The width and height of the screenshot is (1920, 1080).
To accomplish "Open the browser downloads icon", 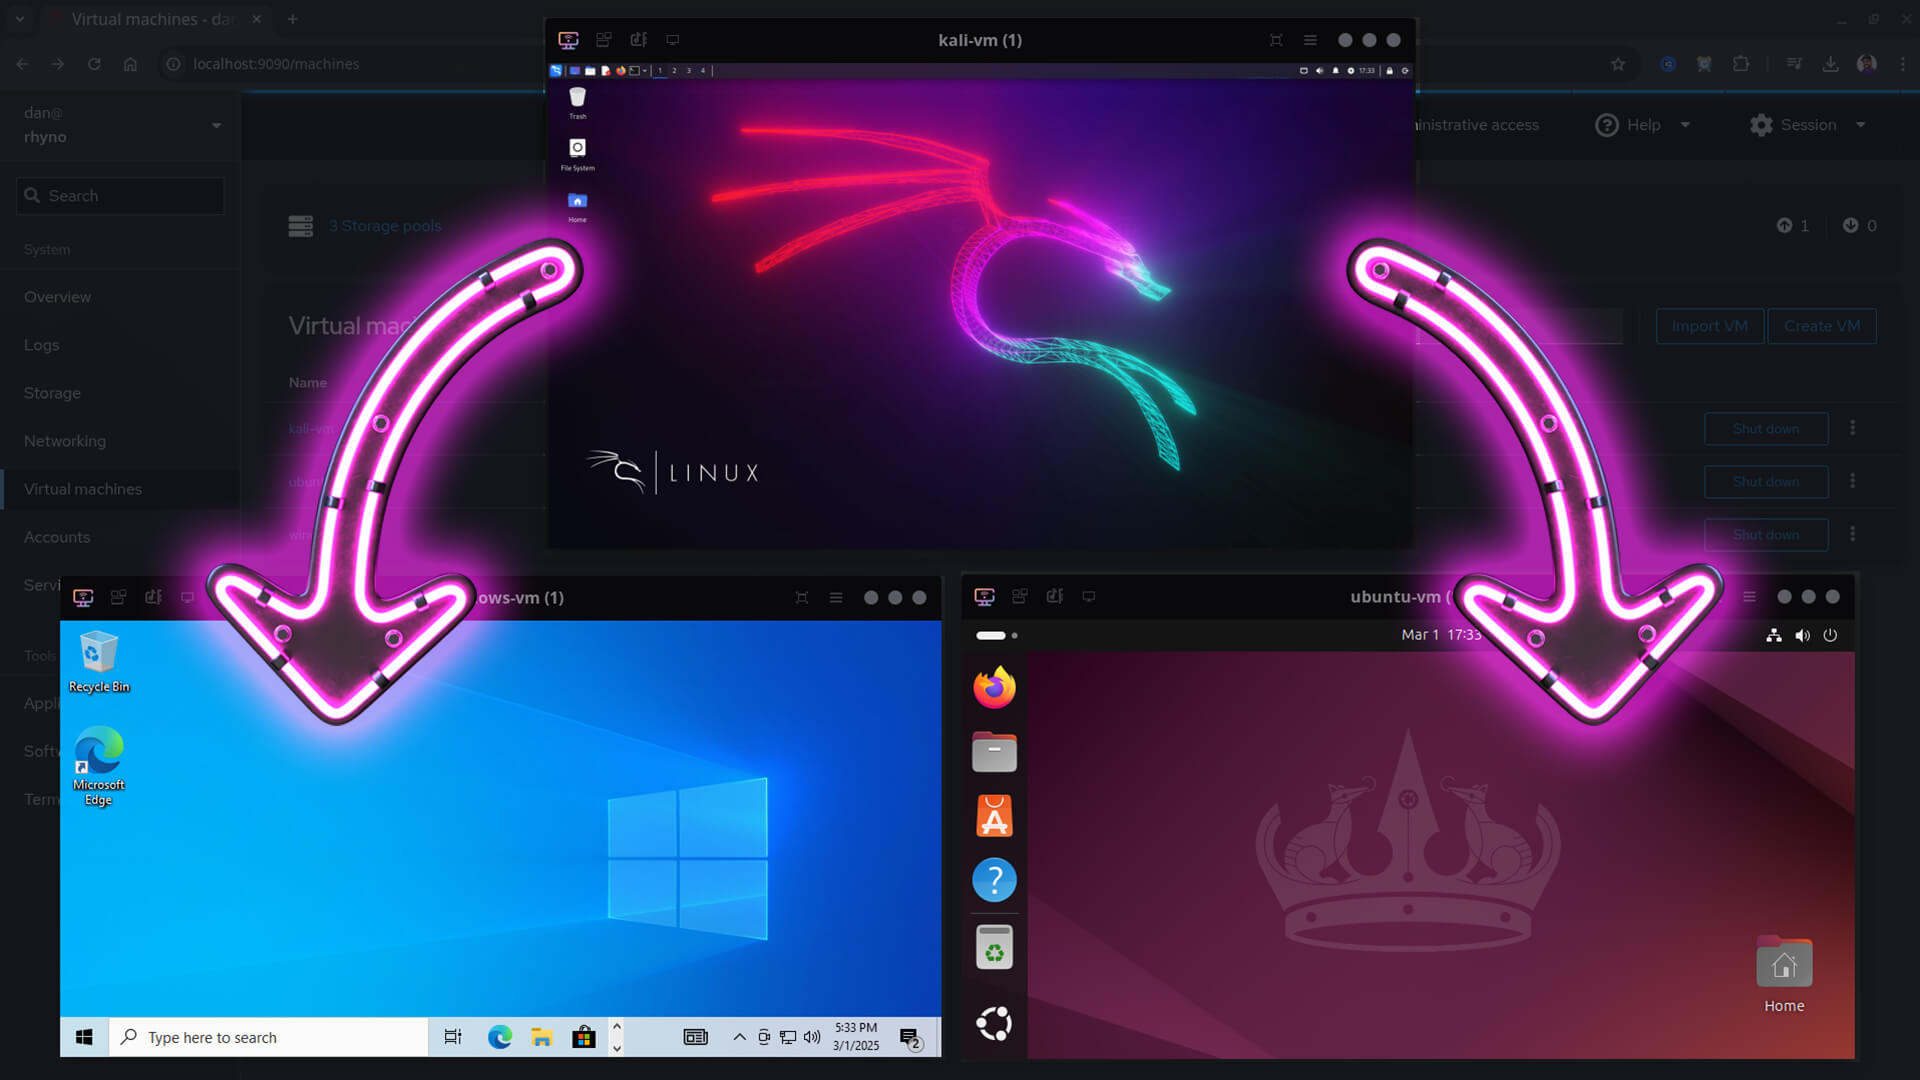I will [1830, 64].
